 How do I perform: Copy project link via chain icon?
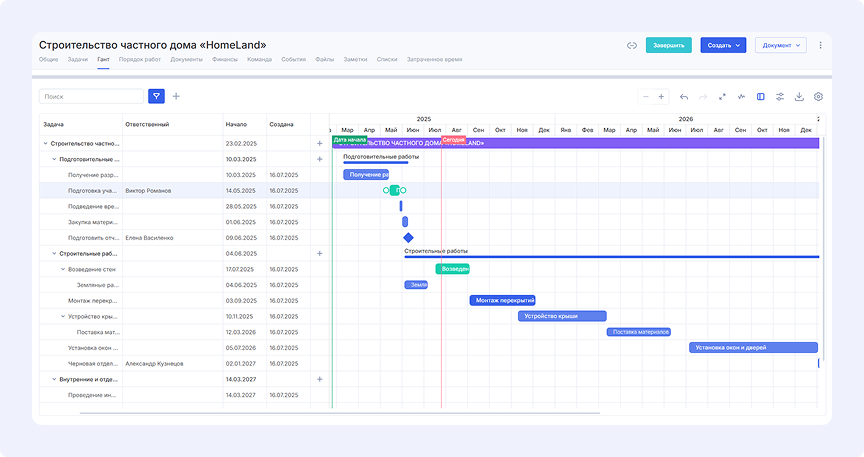coord(632,45)
